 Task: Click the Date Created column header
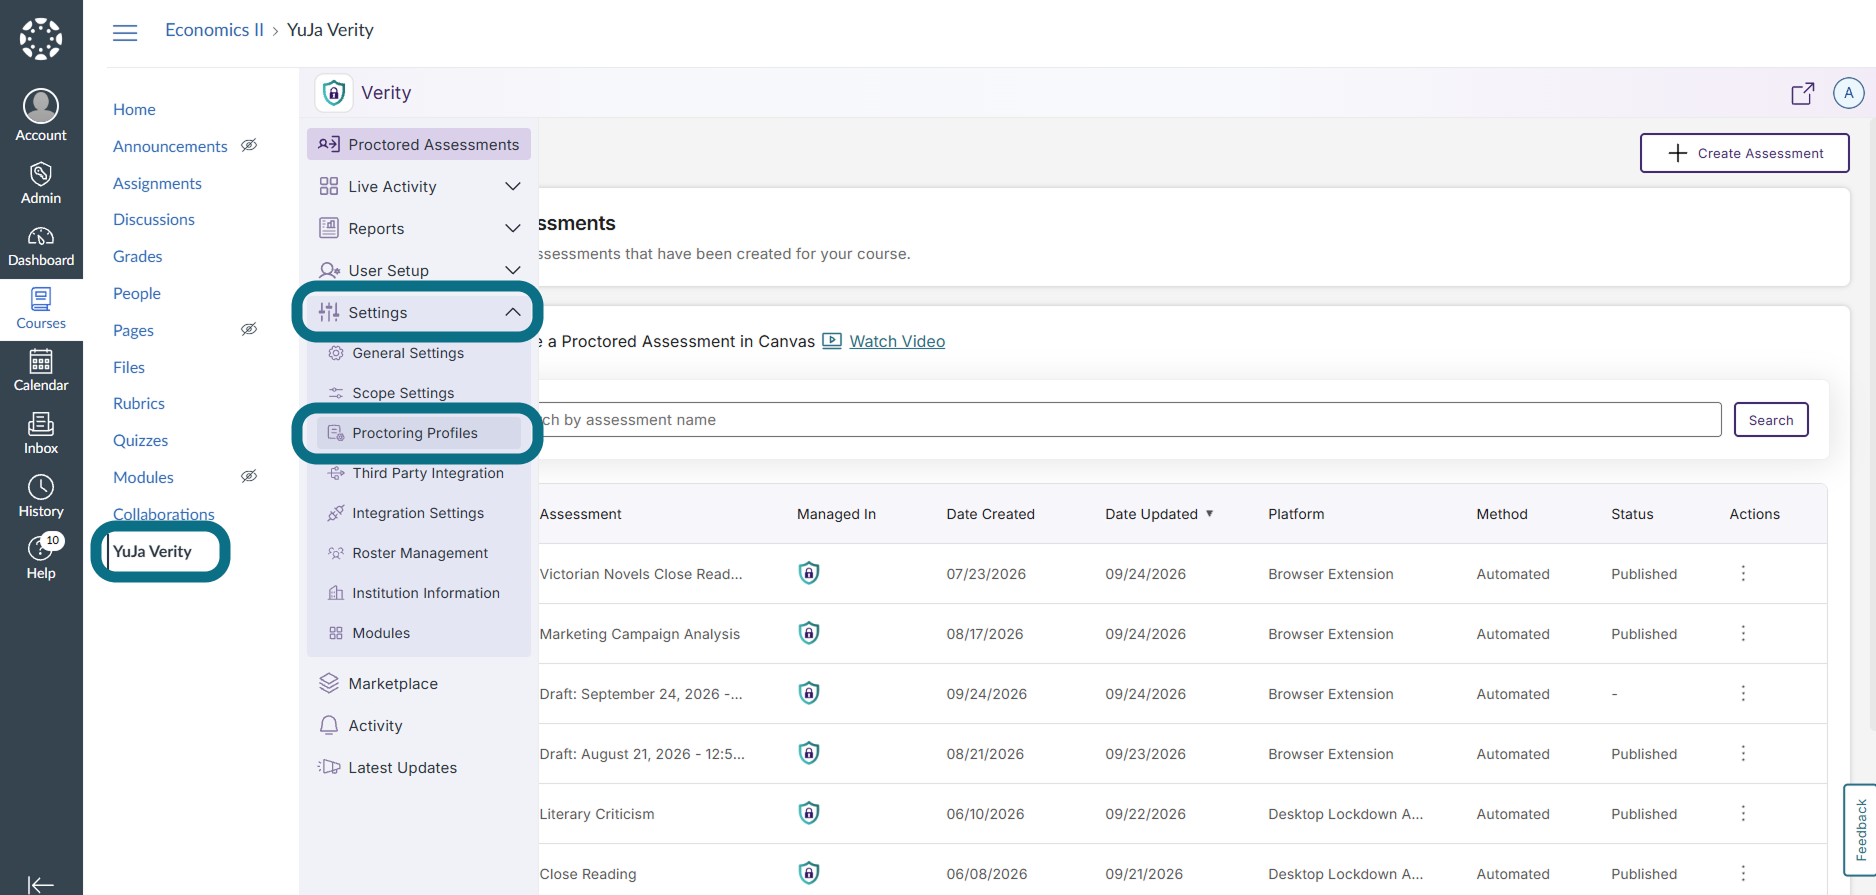990,514
